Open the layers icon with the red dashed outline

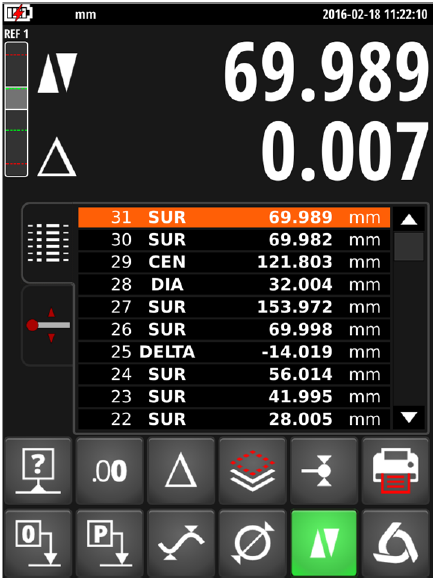point(252,471)
